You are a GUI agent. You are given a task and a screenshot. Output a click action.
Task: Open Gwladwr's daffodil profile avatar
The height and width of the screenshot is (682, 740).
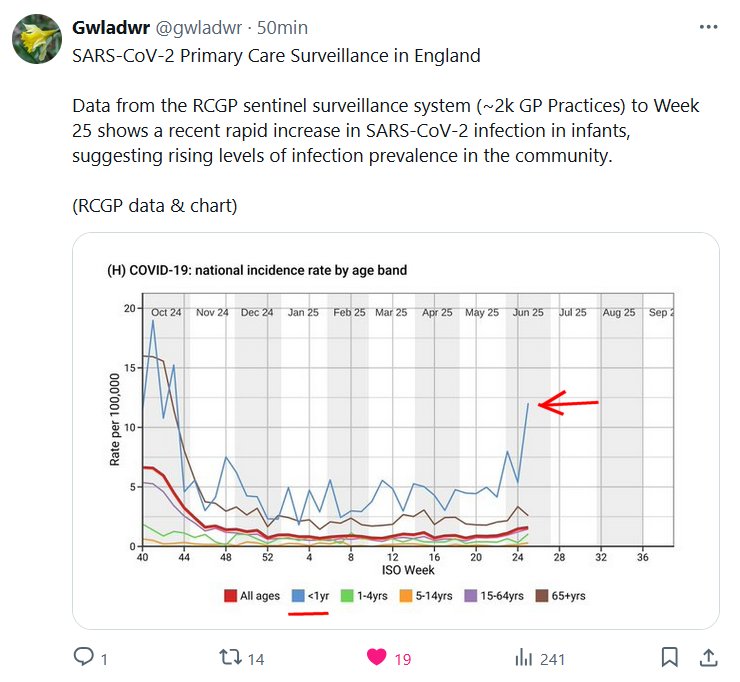pos(35,39)
